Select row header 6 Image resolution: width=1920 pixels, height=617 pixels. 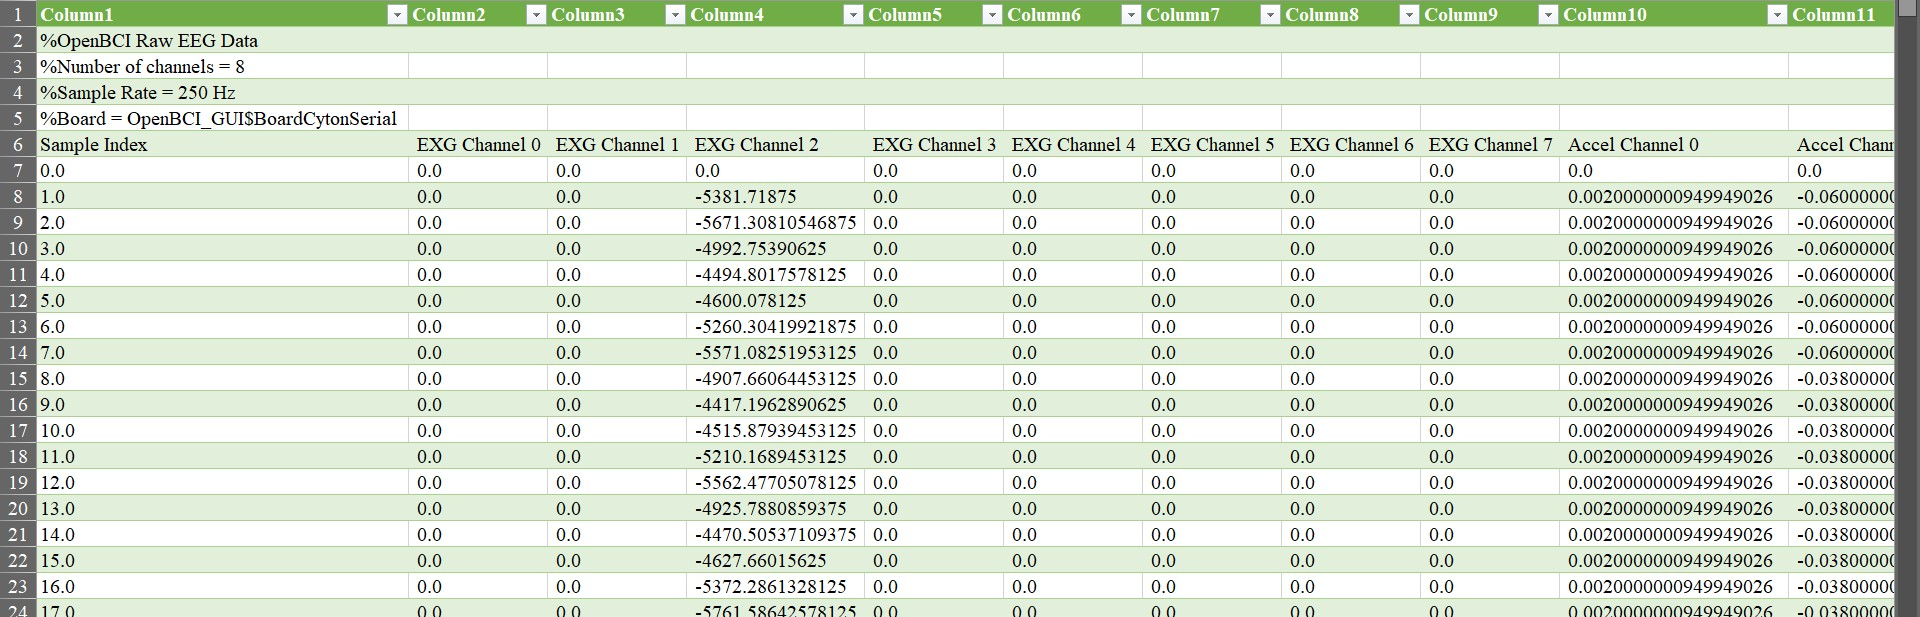18,145
